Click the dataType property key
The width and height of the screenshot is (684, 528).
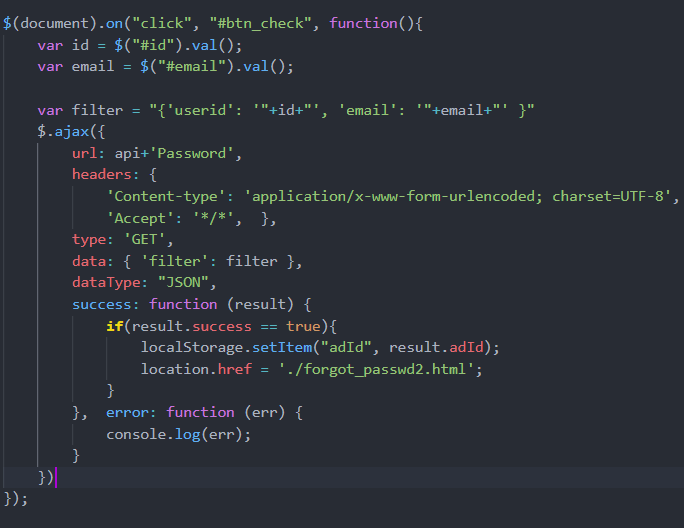[106, 282]
